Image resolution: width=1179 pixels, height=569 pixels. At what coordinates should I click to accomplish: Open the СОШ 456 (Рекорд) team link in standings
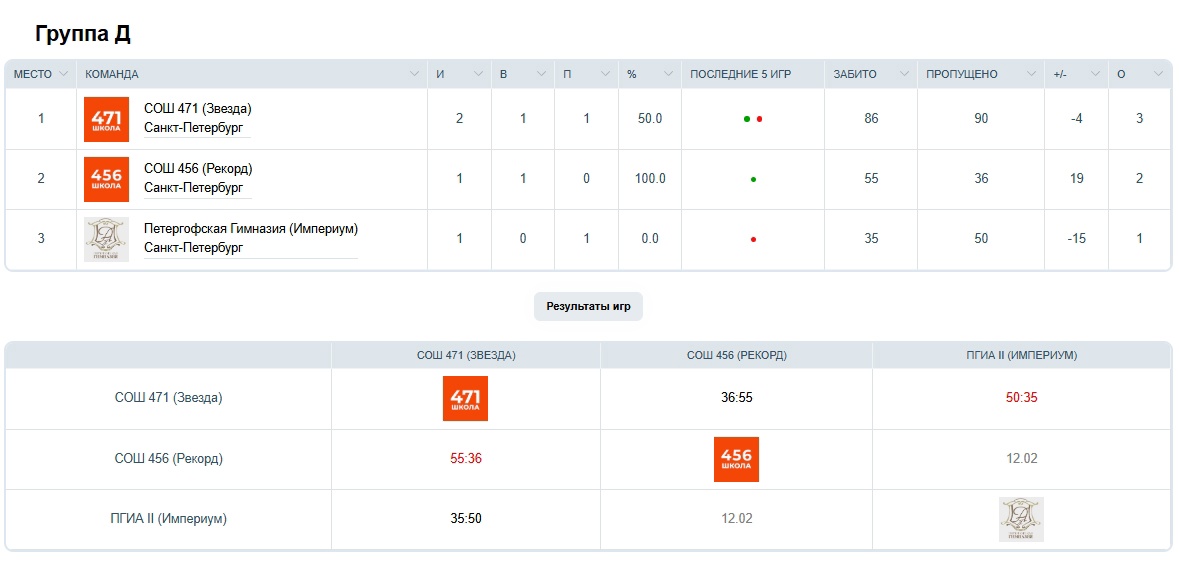tap(198, 168)
